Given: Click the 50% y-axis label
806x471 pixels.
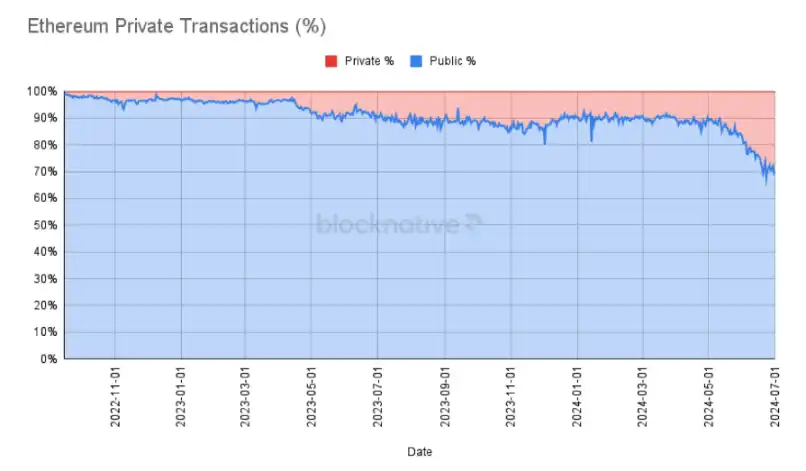Looking at the screenshot, I should [45, 225].
